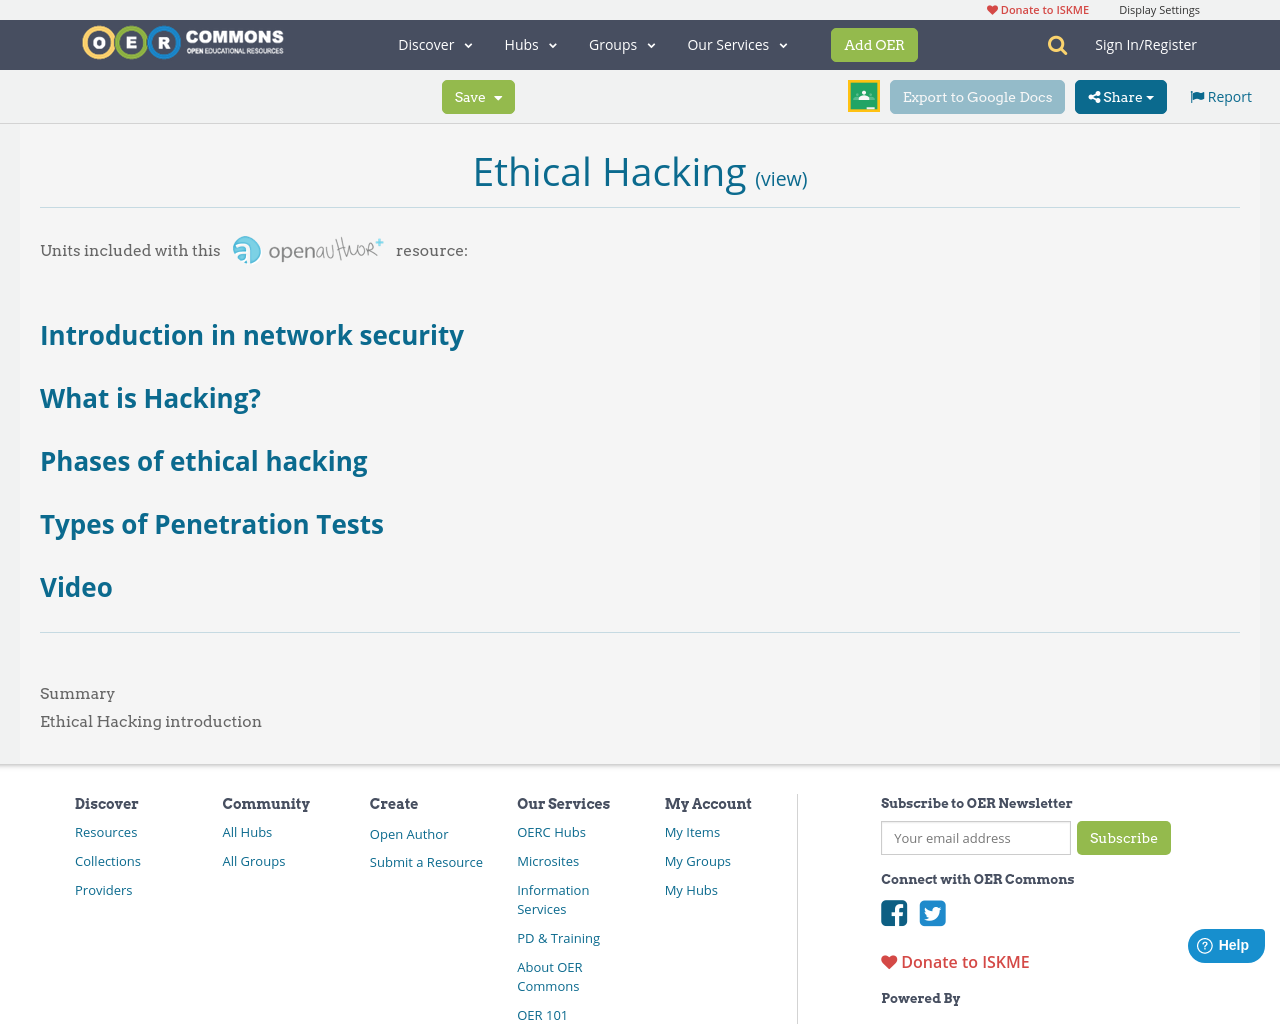Open the Phases of ethical hacking unit
Viewport: 1280px width, 1024px height.
(204, 462)
